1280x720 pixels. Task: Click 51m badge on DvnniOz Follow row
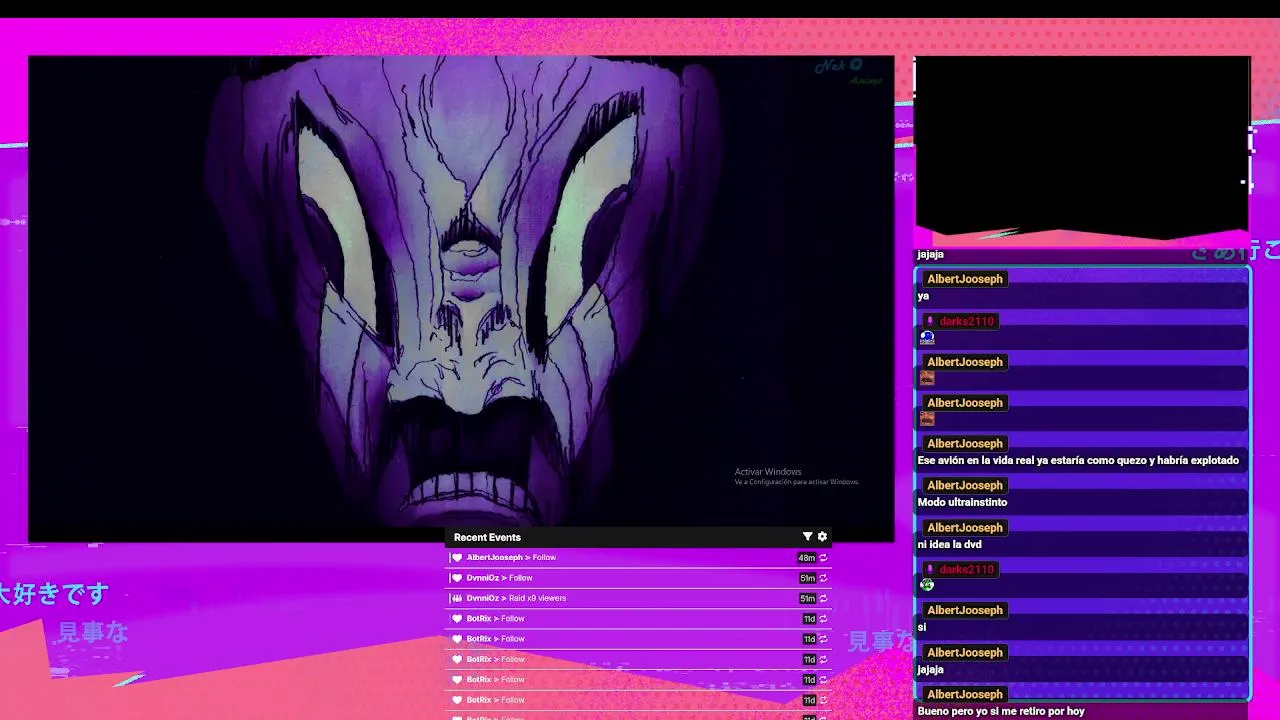coord(807,578)
